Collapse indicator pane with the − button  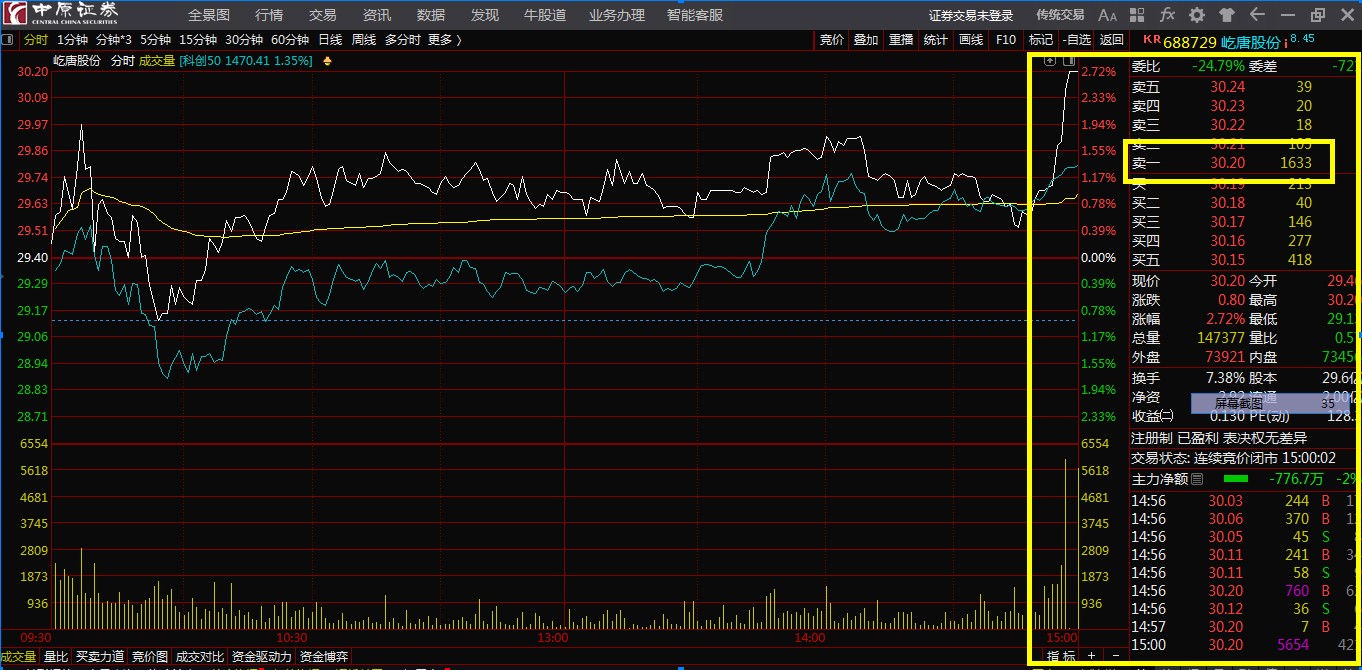[1116, 657]
